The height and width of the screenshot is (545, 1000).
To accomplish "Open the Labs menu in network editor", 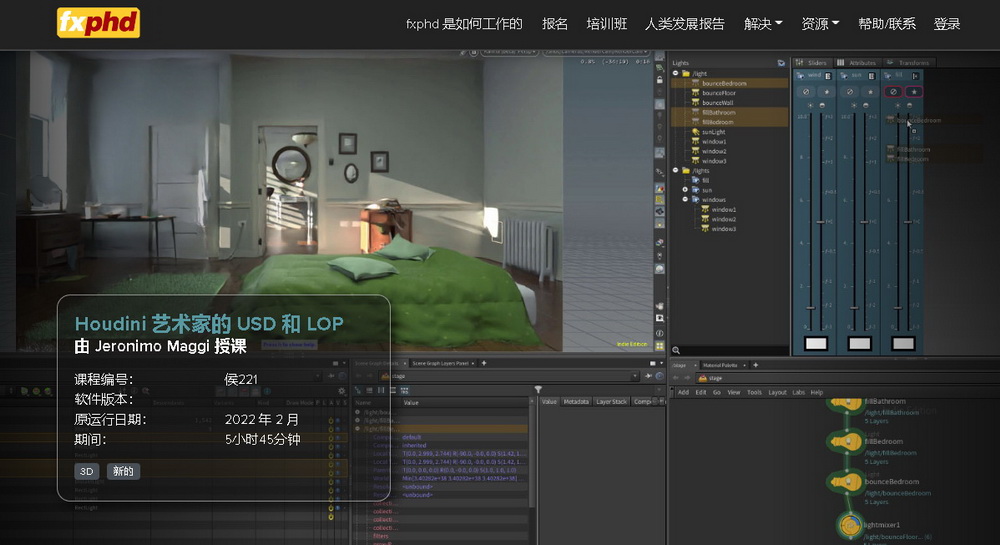I will pos(798,393).
